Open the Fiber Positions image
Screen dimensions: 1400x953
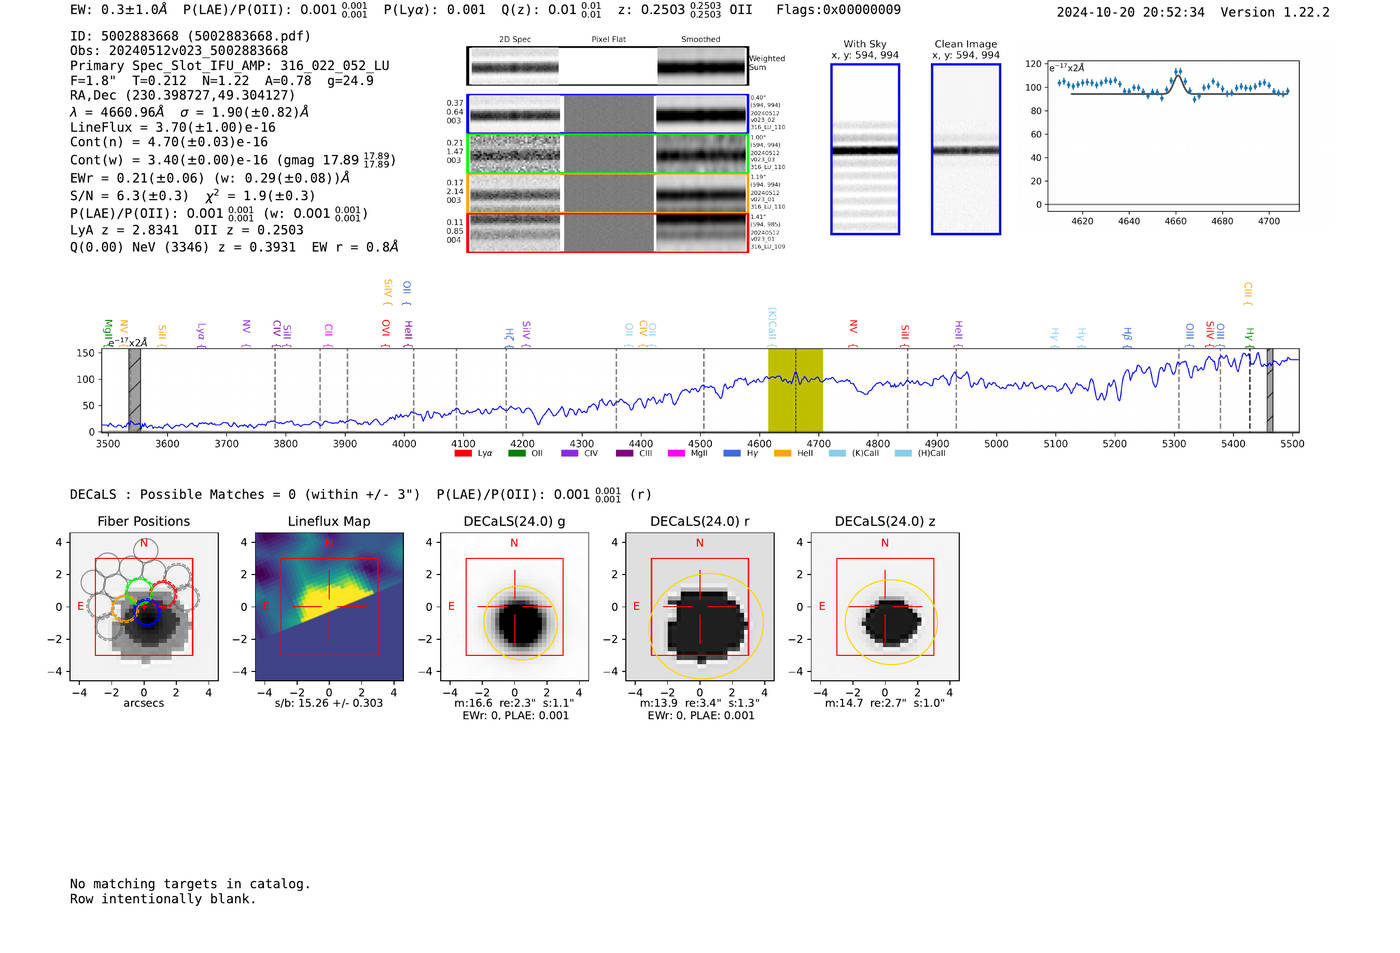[x=144, y=607]
